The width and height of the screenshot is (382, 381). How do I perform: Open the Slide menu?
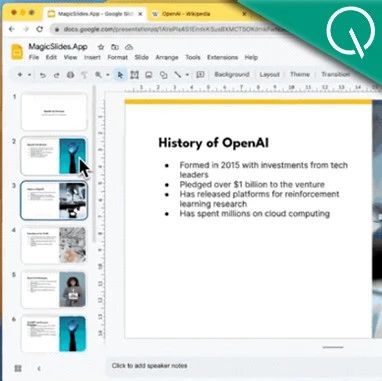pos(141,57)
